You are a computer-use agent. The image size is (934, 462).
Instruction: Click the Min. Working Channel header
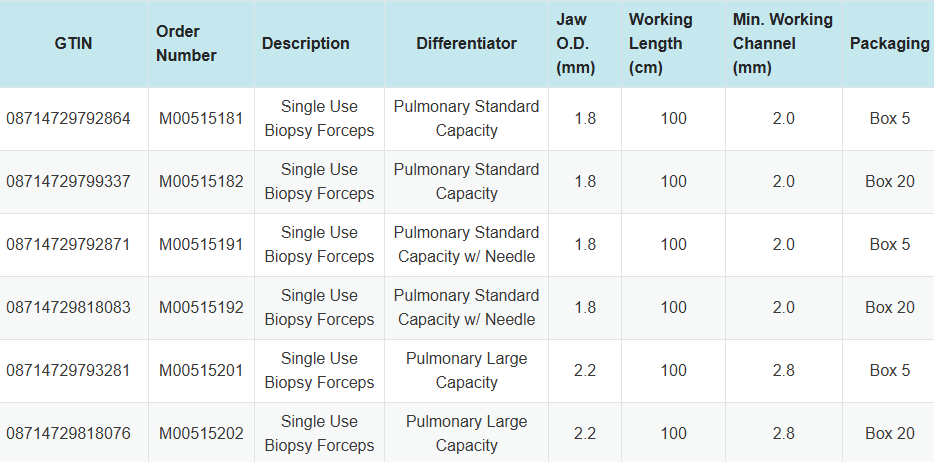point(782,44)
